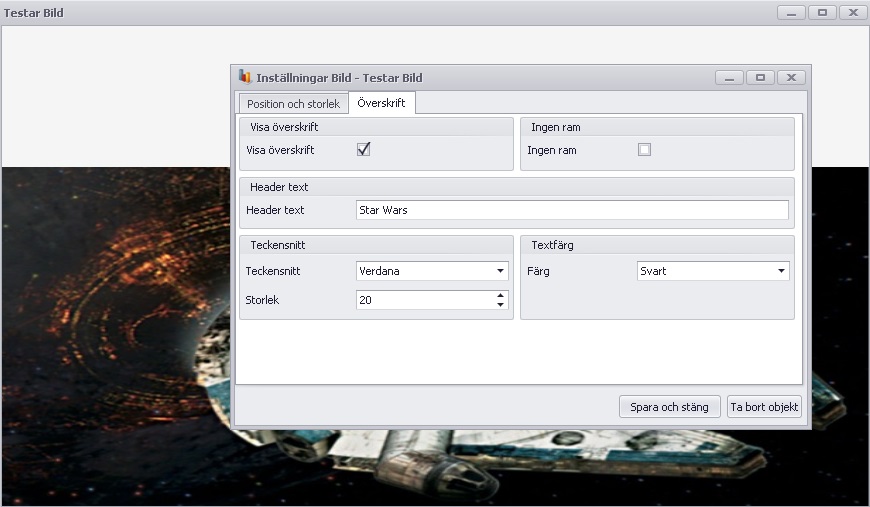The width and height of the screenshot is (870, 507).
Task: Enable the Ingen ram checkbox
Action: tap(644, 149)
